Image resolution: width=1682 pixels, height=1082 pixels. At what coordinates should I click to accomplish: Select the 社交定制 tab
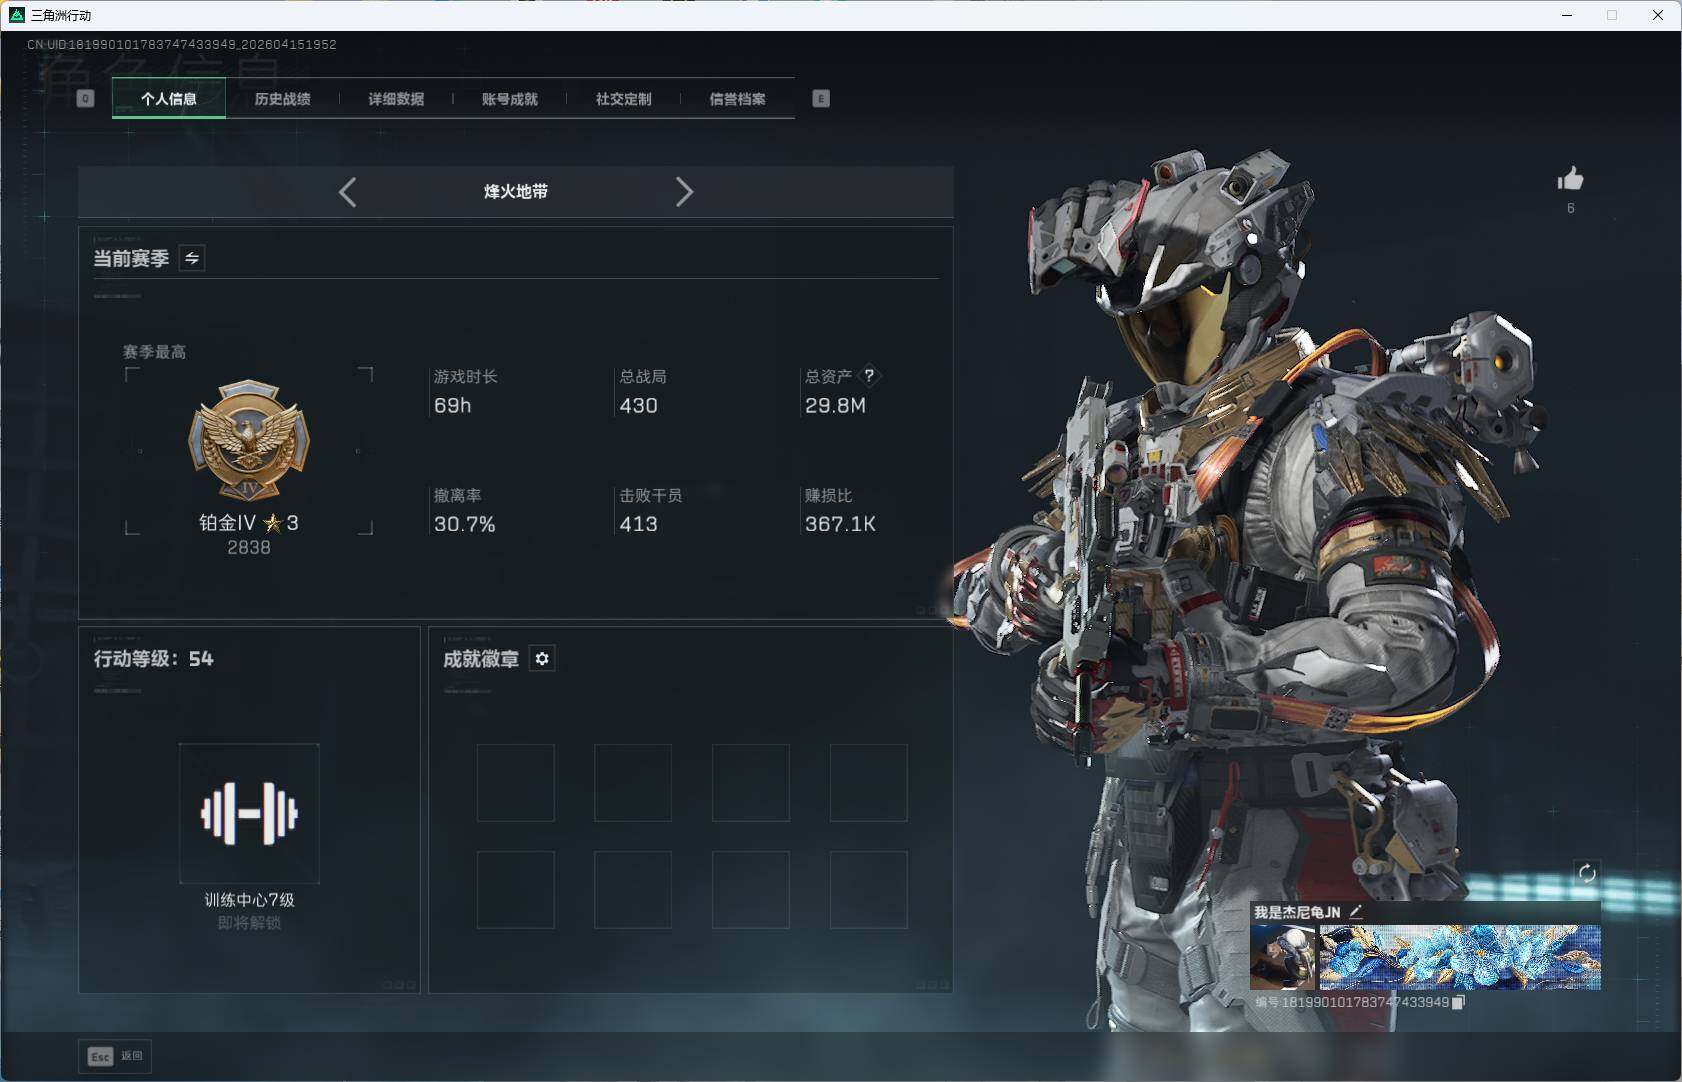pos(624,99)
